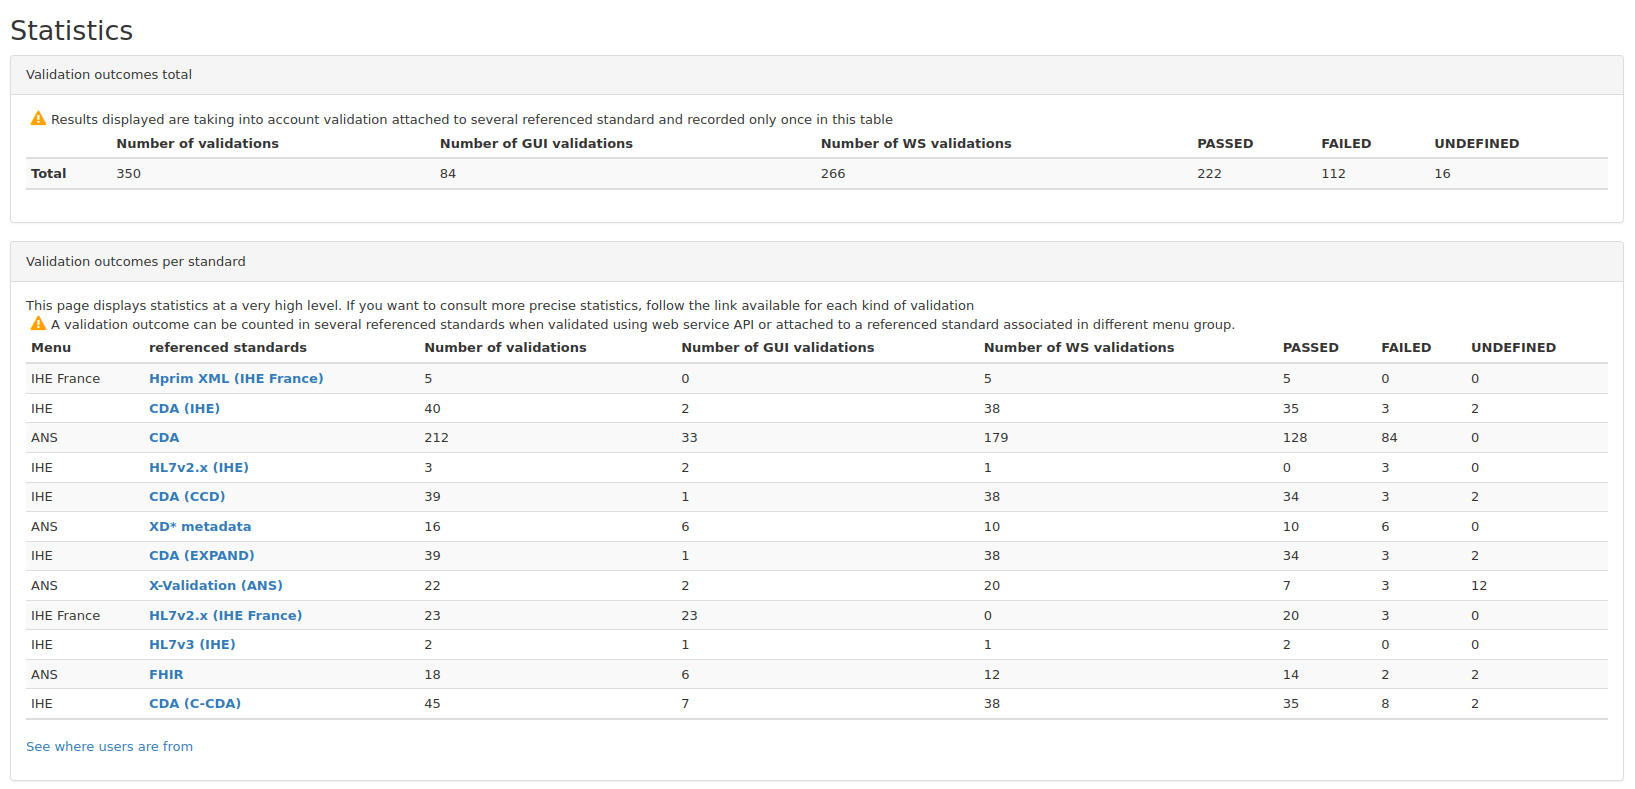The height and width of the screenshot is (789, 1635).
Task: Open the FHIR statistics link
Action: pos(166,675)
